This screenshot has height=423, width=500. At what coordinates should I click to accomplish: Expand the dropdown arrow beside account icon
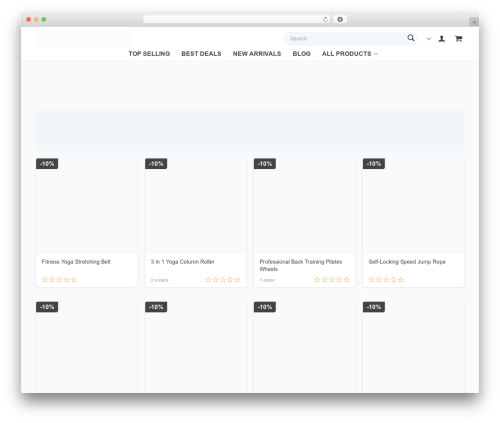coord(429,39)
